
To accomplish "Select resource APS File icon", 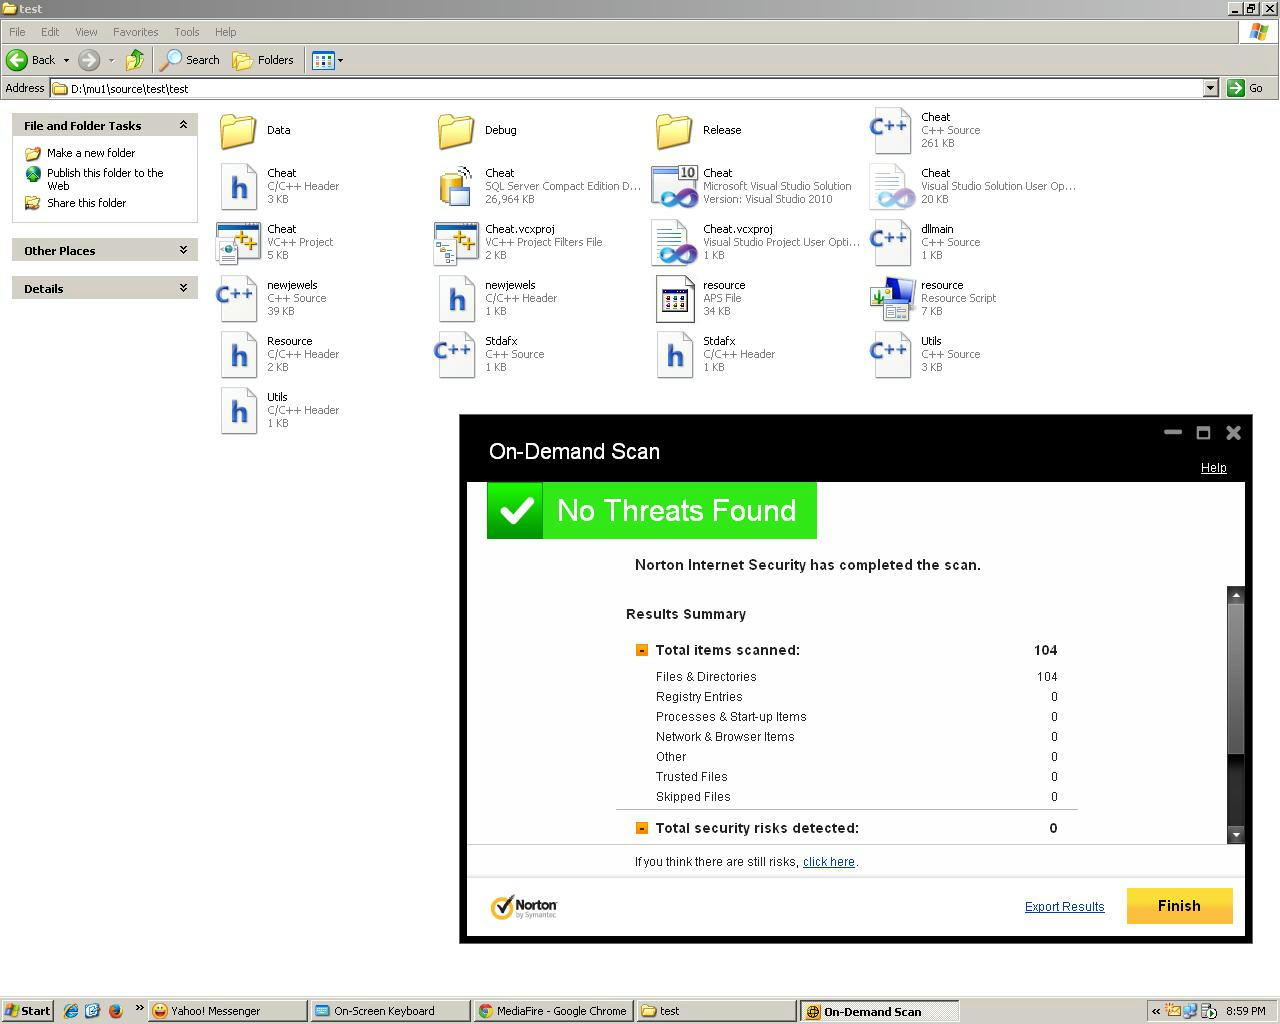I will (x=674, y=298).
